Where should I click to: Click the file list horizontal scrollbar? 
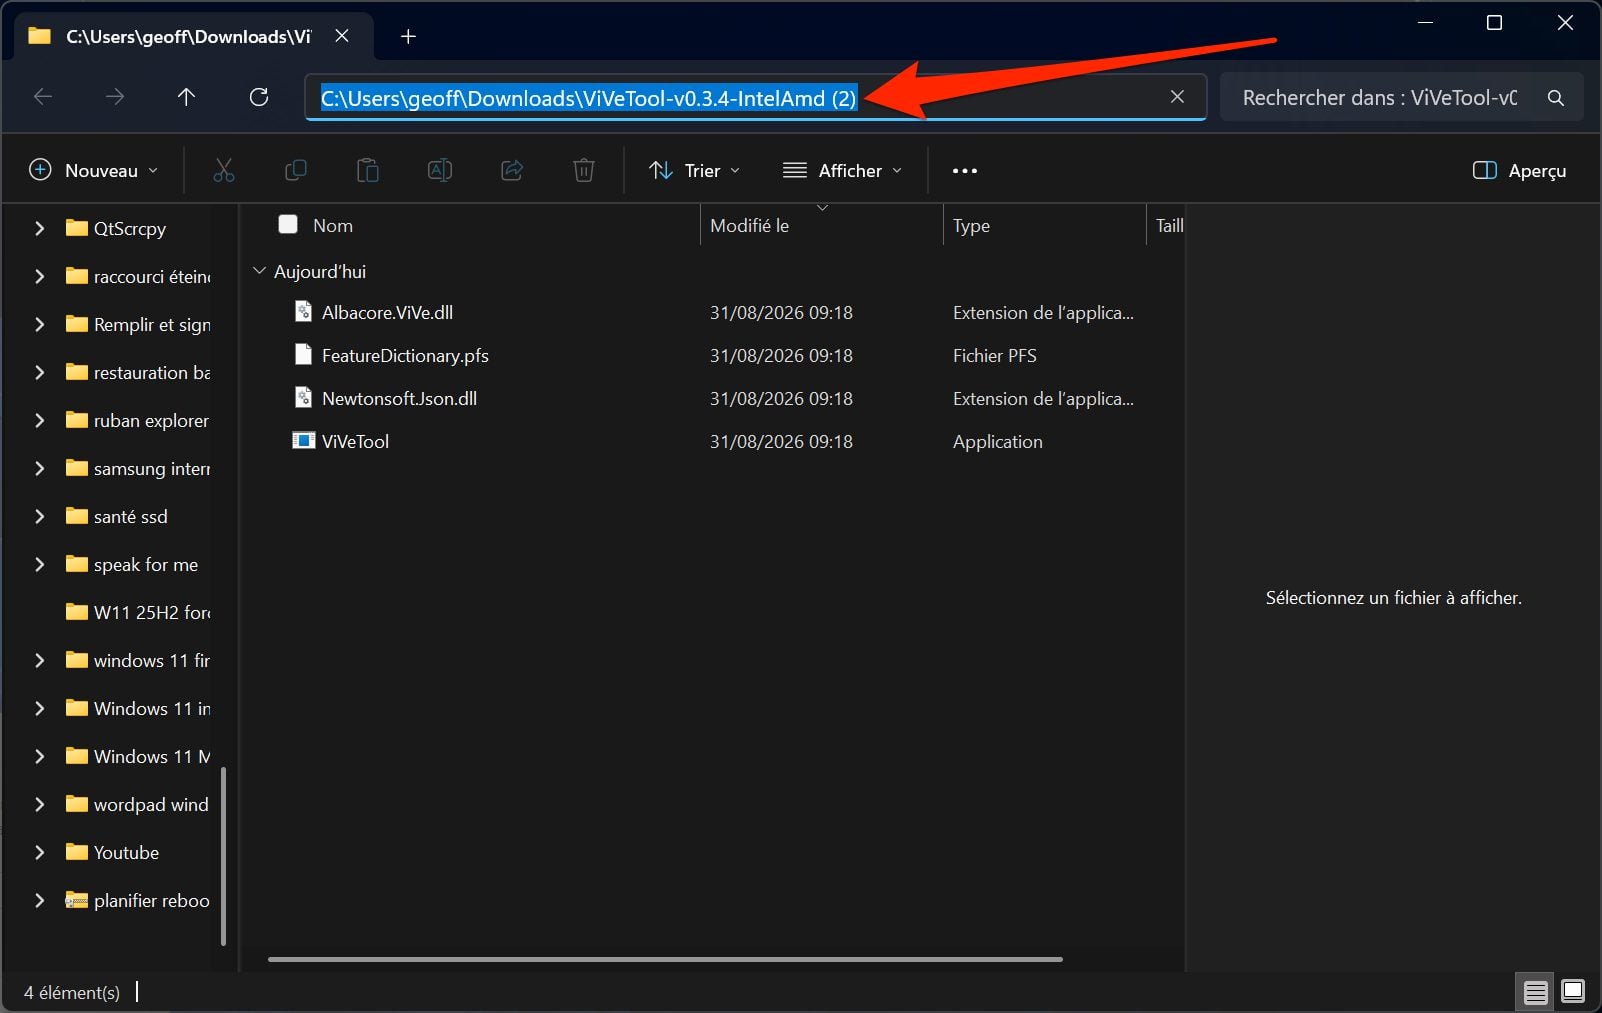click(x=665, y=959)
